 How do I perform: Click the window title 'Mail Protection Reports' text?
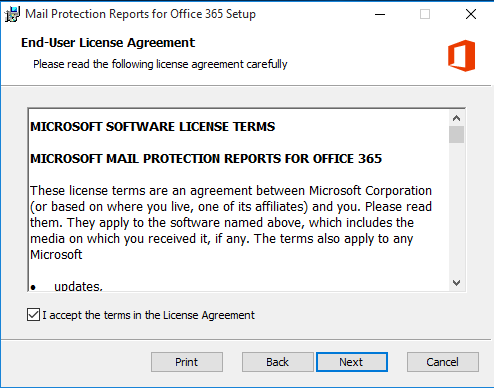[x=140, y=14]
